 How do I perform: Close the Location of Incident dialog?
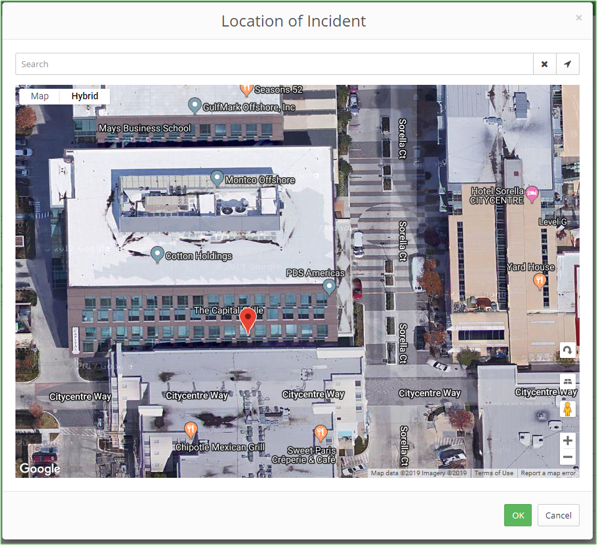click(x=579, y=18)
